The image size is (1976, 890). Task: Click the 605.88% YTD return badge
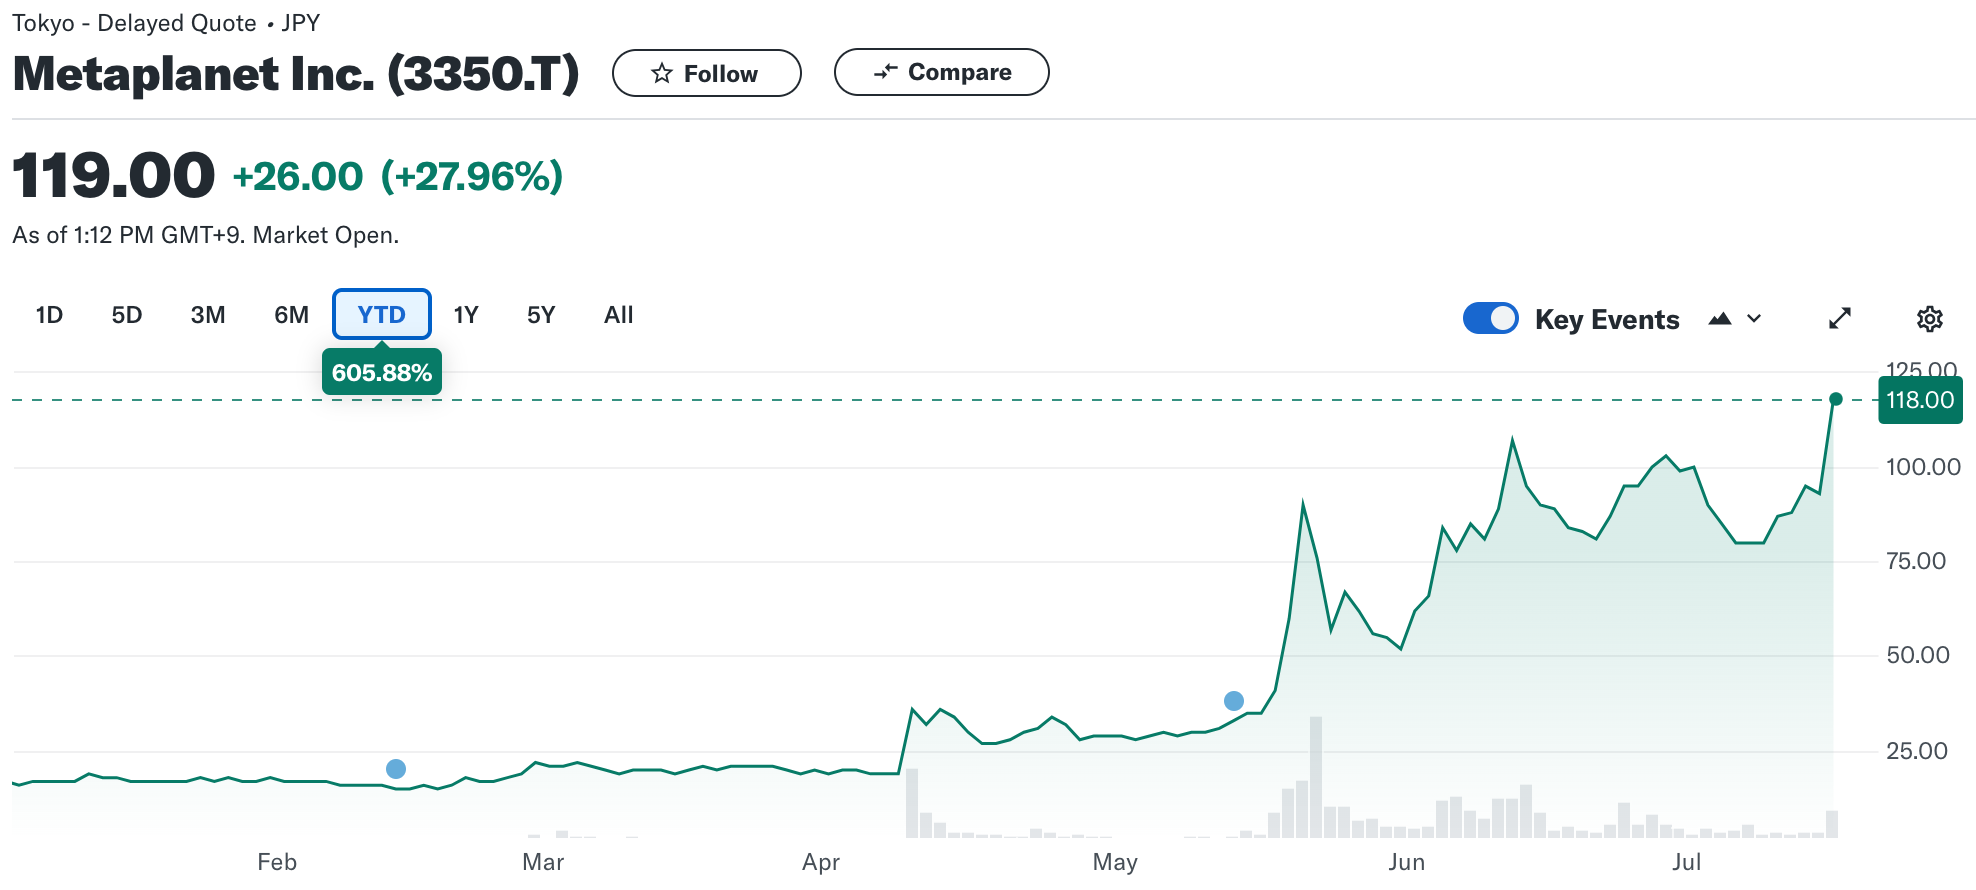[x=381, y=372]
